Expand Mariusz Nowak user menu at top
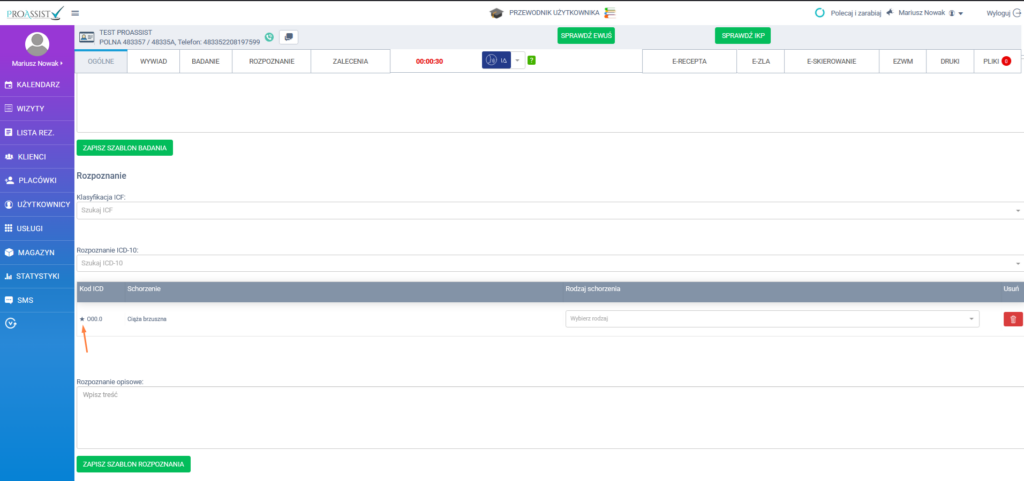This screenshot has height=481, width=1024. [929, 13]
